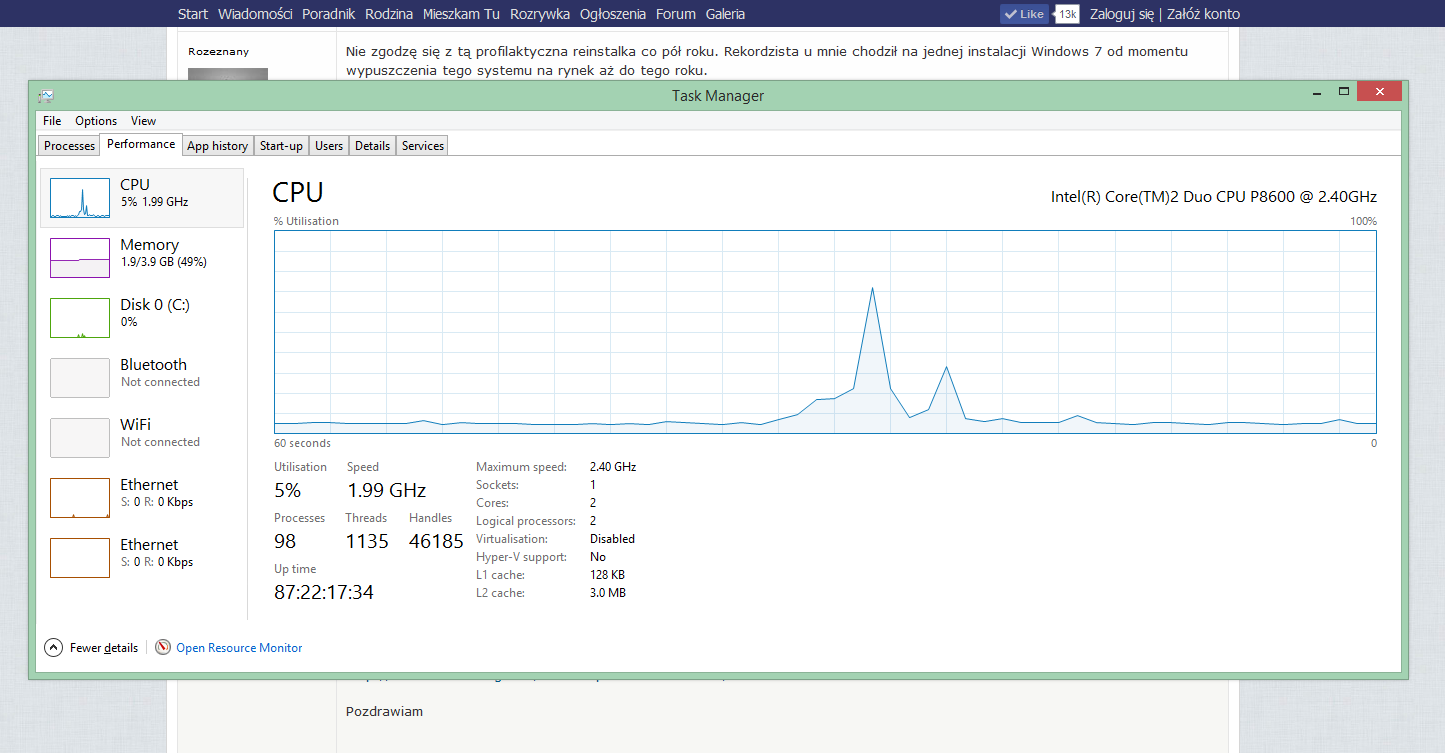Image resolution: width=1445 pixels, height=753 pixels.
Task: Select the second Ethernet adapter graph
Action: point(80,558)
